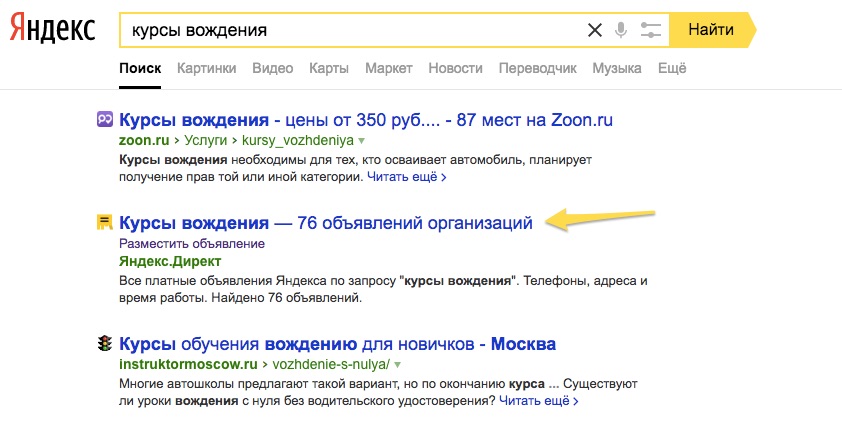
Task: Click the Yandex Direct yellow favicon
Action: tap(104, 223)
